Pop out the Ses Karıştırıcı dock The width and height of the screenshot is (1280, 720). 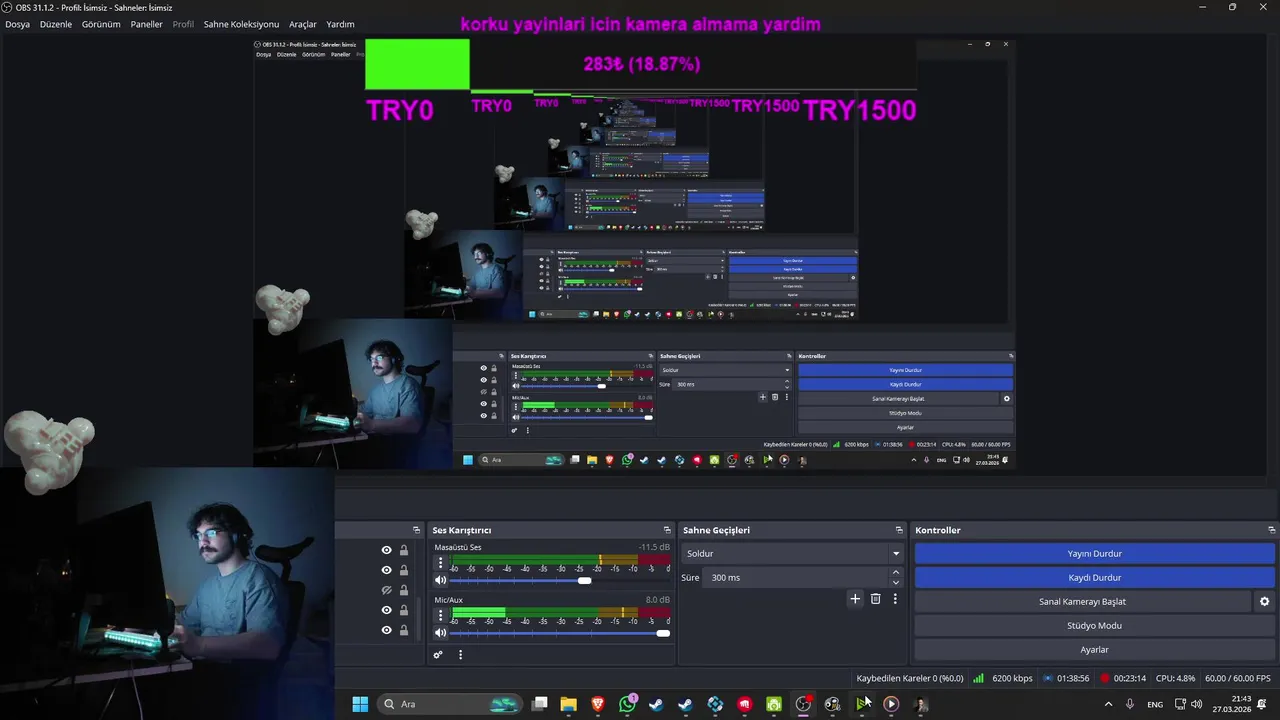pos(667,530)
